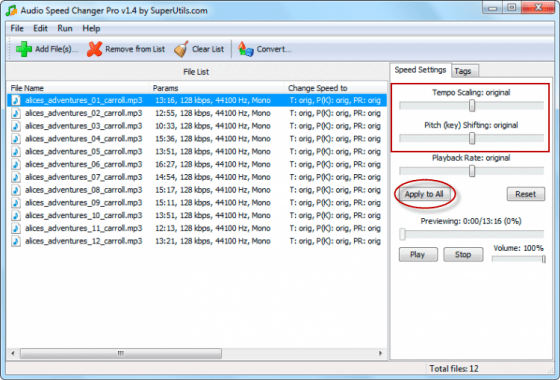This screenshot has width=560, height=380.
Task: Click the scrollbar left arrow
Action: [13, 354]
